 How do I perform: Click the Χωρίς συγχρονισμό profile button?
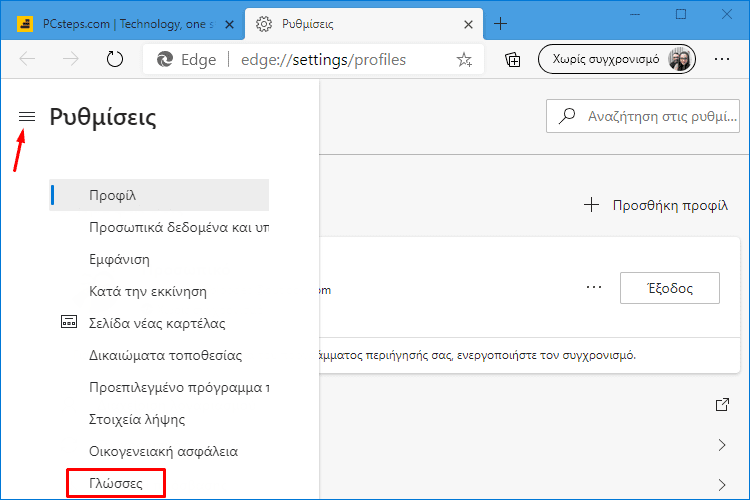[617, 59]
